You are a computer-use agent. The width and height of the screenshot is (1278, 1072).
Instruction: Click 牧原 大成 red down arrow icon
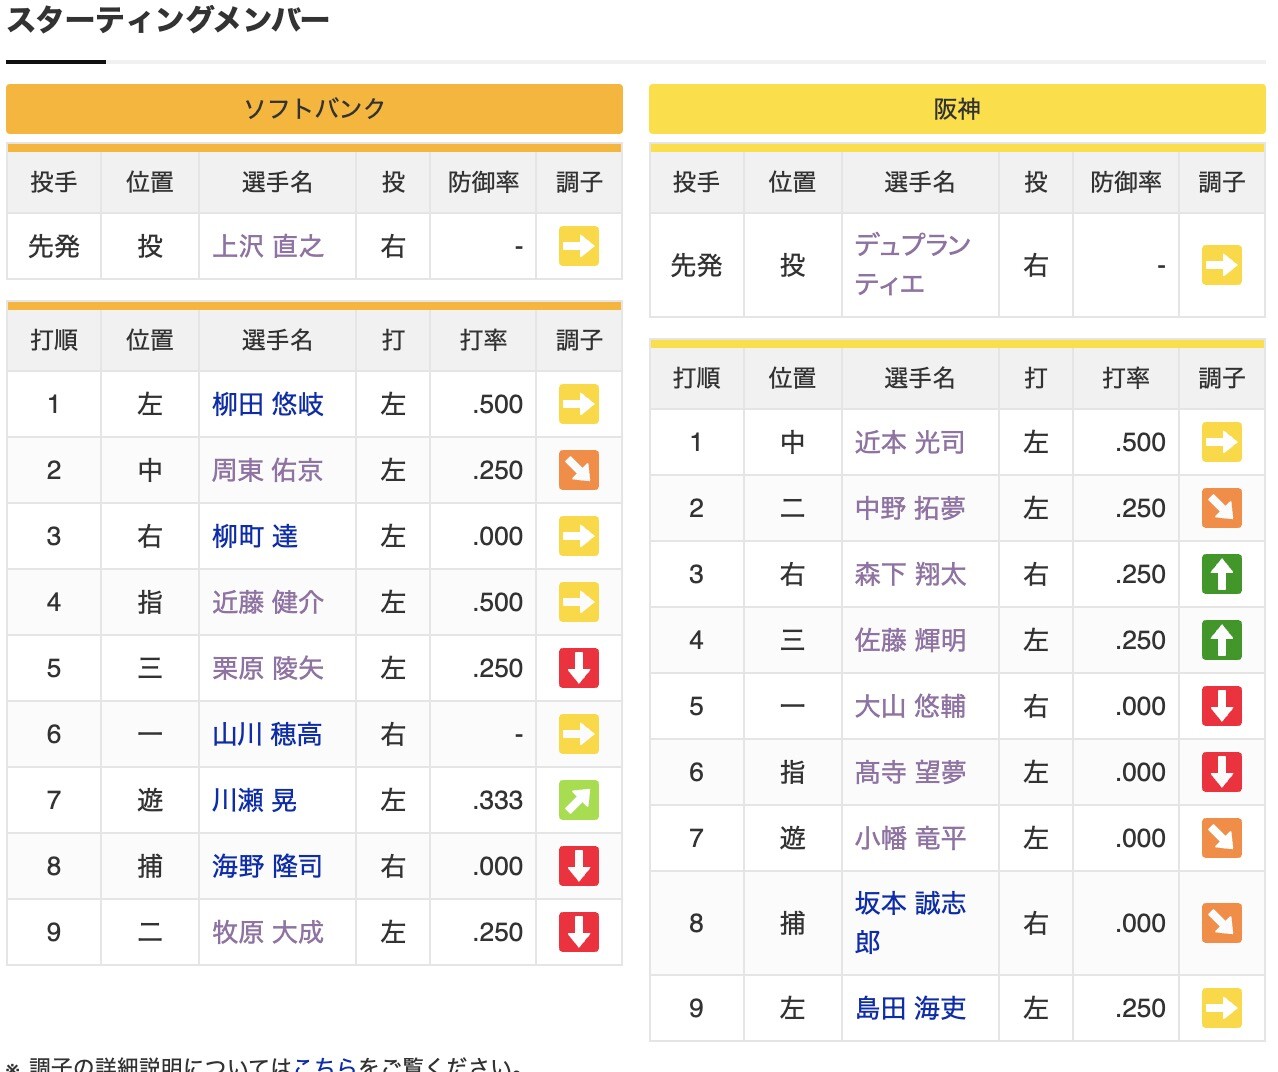tap(579, 932)
